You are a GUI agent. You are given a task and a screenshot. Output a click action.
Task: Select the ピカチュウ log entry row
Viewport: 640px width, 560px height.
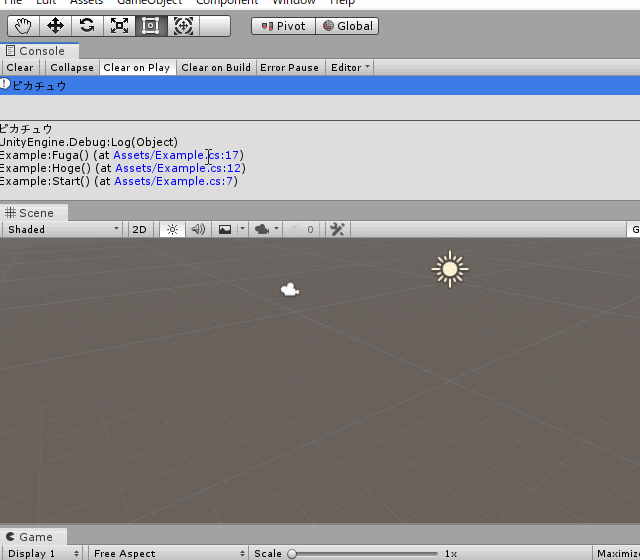tap(320, 85)
